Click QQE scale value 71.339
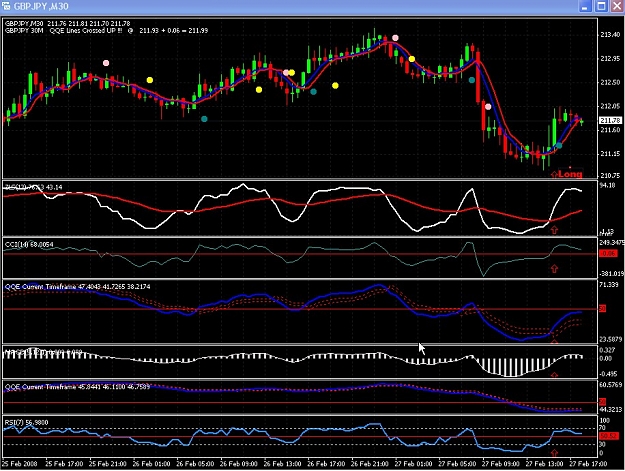625x471 pixels. pyautogui.click(x=609, y=285)
